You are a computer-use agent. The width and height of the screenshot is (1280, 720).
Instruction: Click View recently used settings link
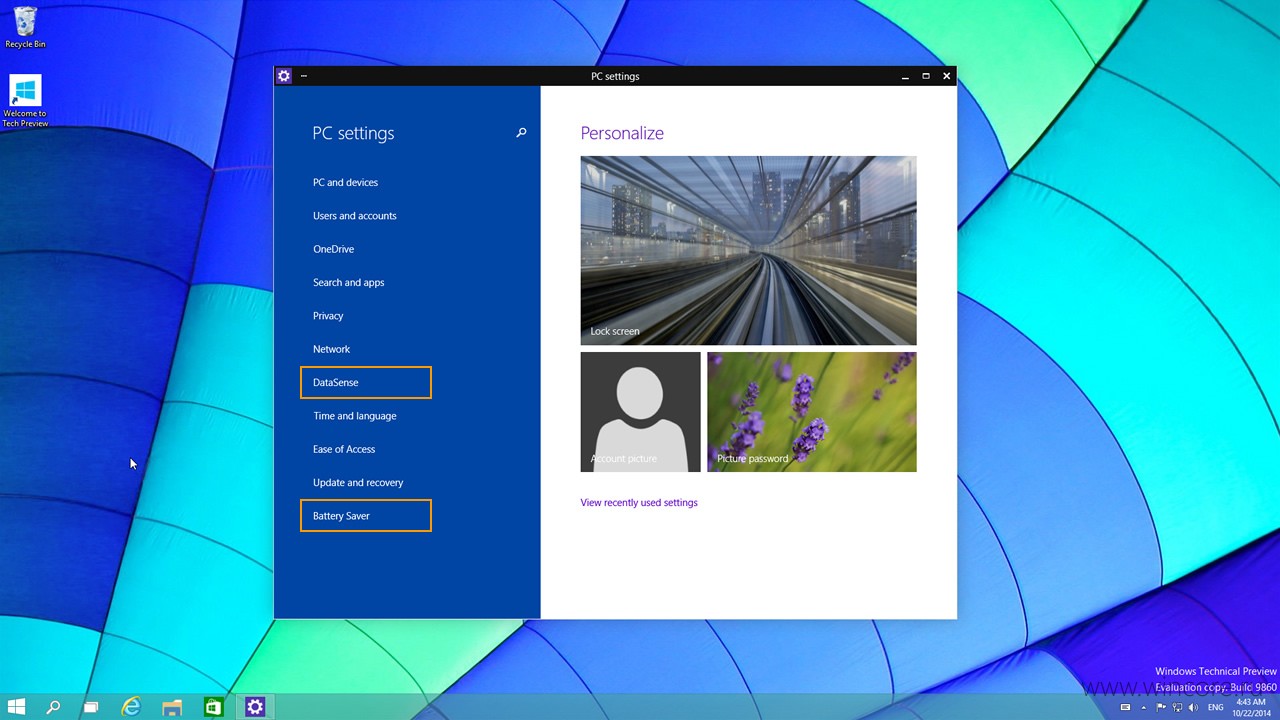[639, 503]
